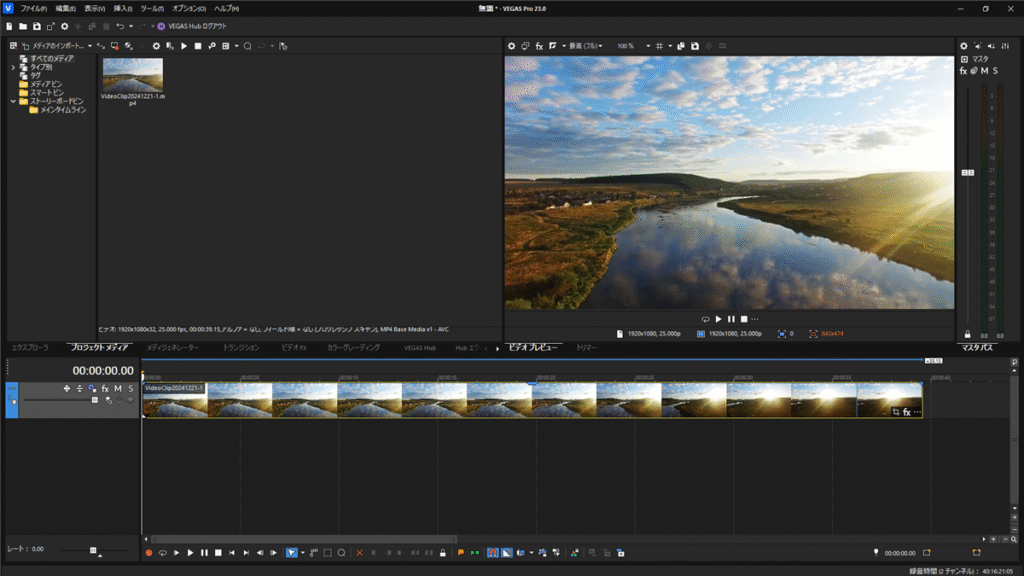
Task: Open event pan/crop icon on timeline clip
Action: [x=895, y=412]
